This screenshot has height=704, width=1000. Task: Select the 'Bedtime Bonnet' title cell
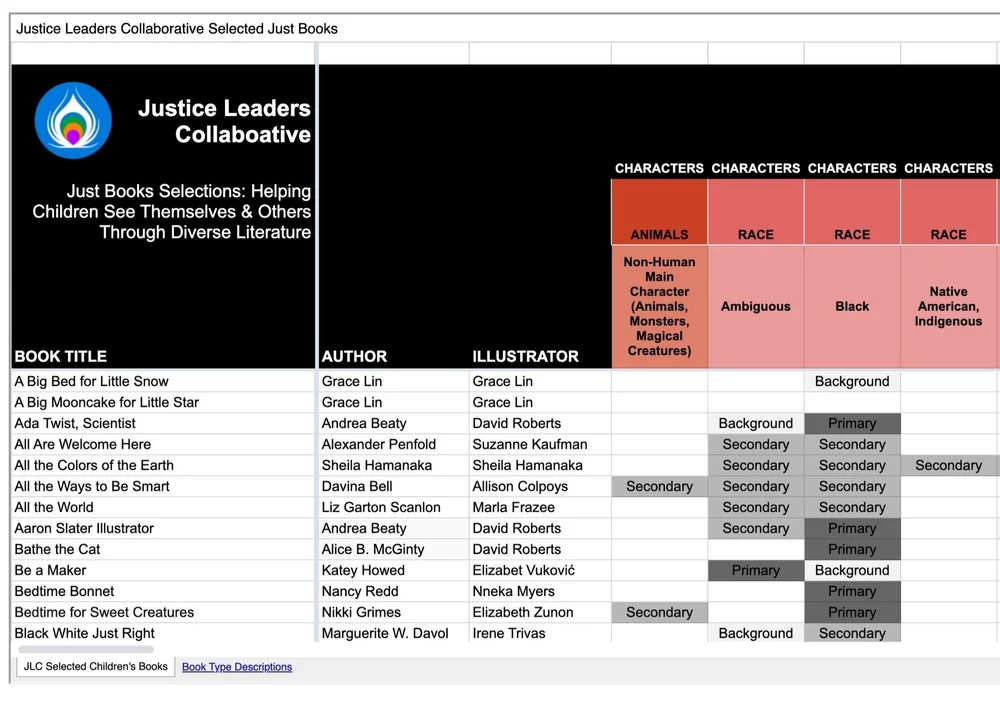(x=163, y=592)
